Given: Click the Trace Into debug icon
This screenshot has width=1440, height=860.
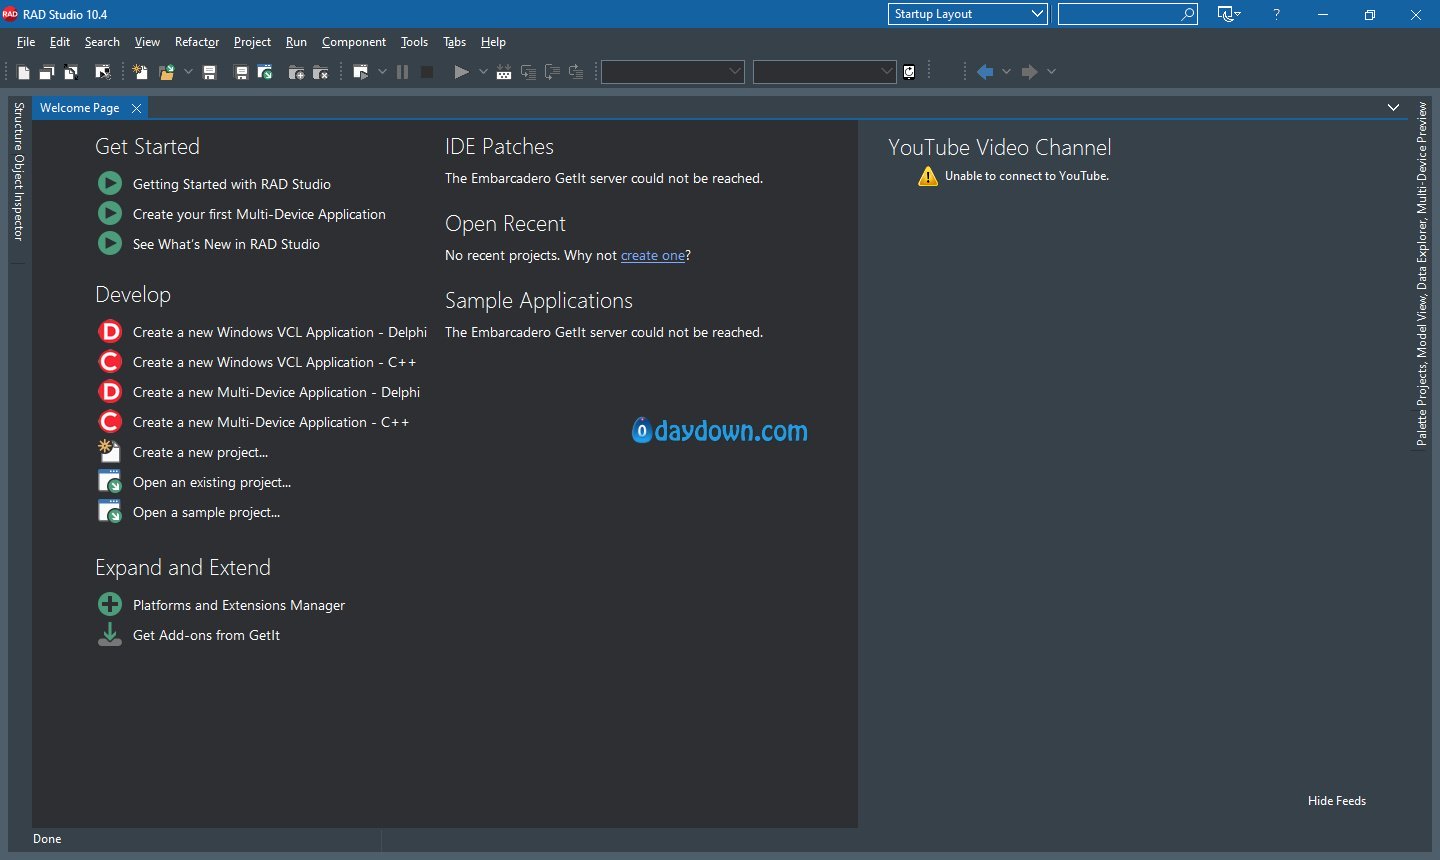Looking at the screenshot, I should (x=528, y=72).
